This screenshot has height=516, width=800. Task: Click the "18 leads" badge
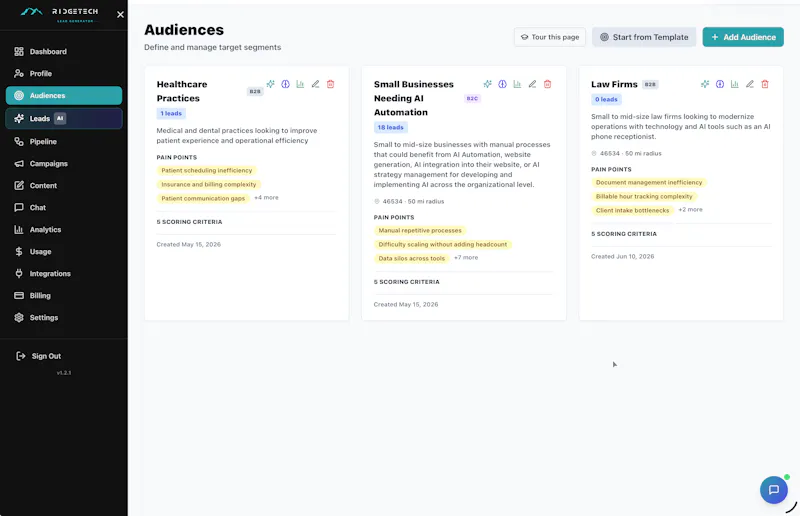[x=390, y=127]
